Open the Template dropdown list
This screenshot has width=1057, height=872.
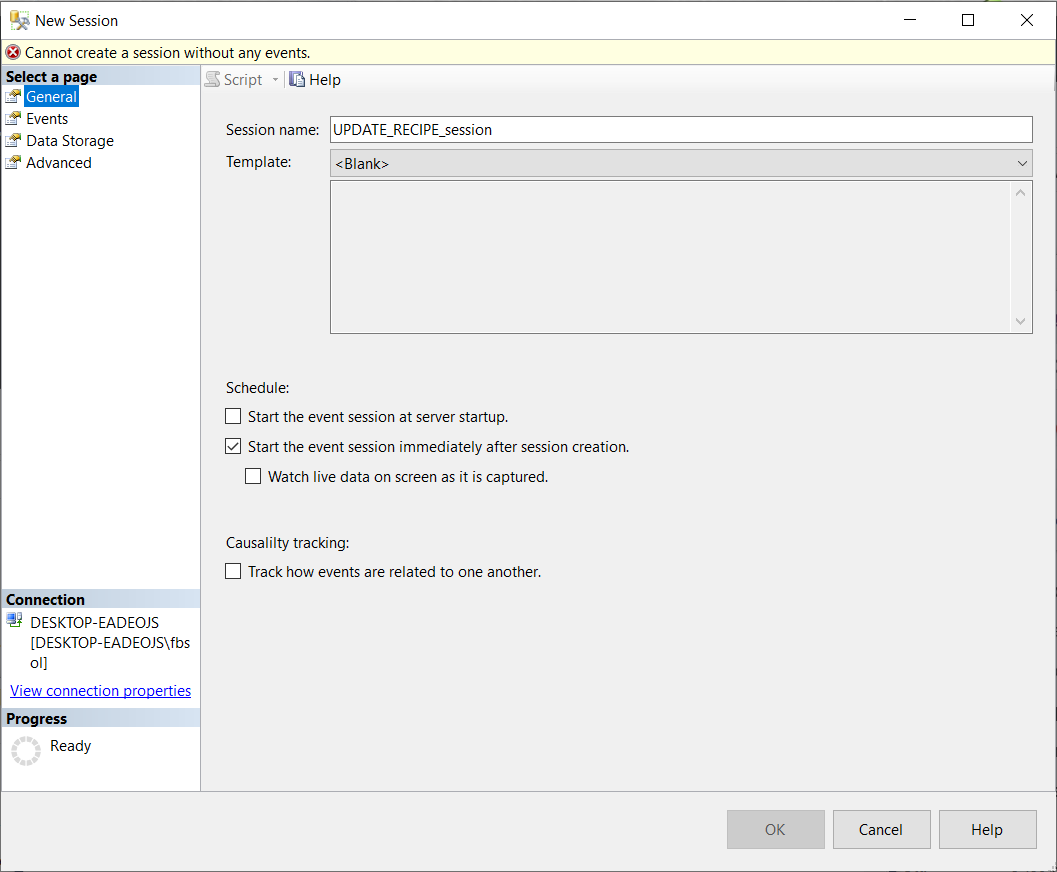[x=1022, y=164]
